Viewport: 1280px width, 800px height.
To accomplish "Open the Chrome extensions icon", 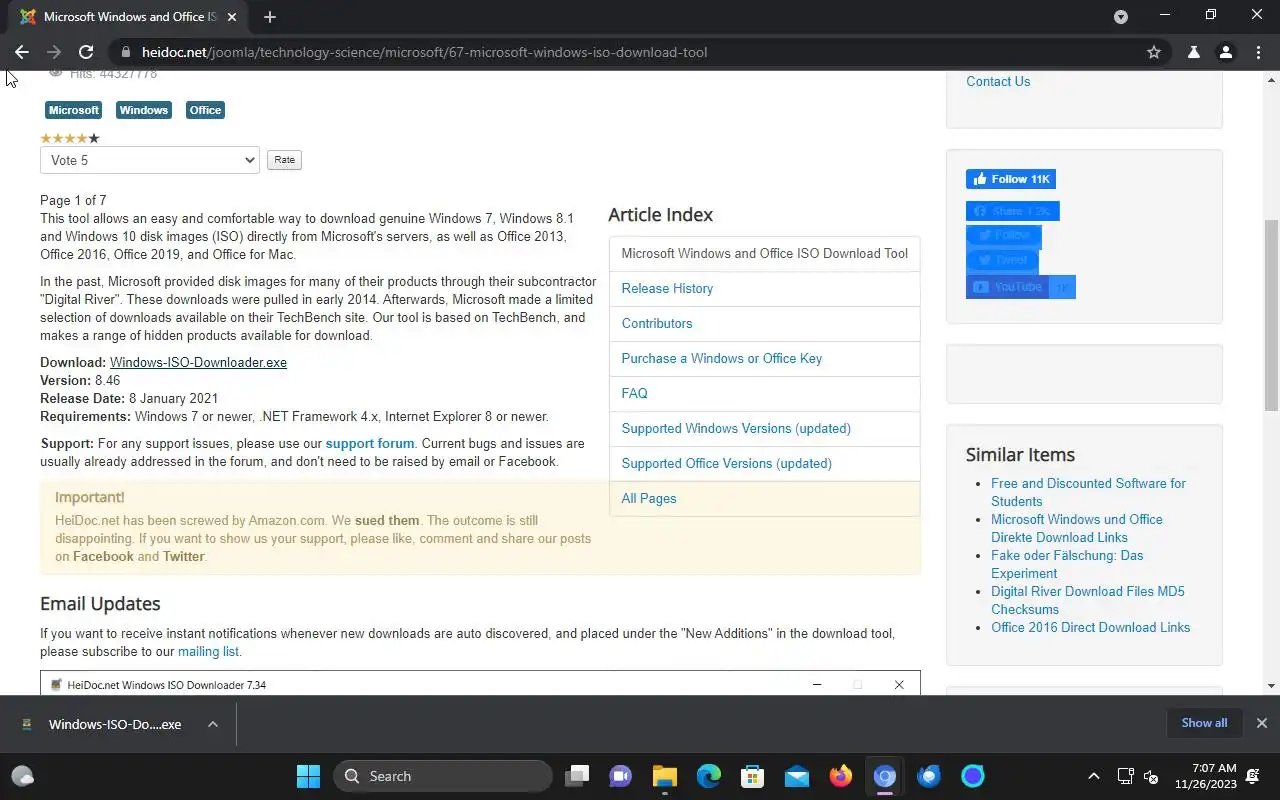I will pyautogui.click(x=1194, y=52).
